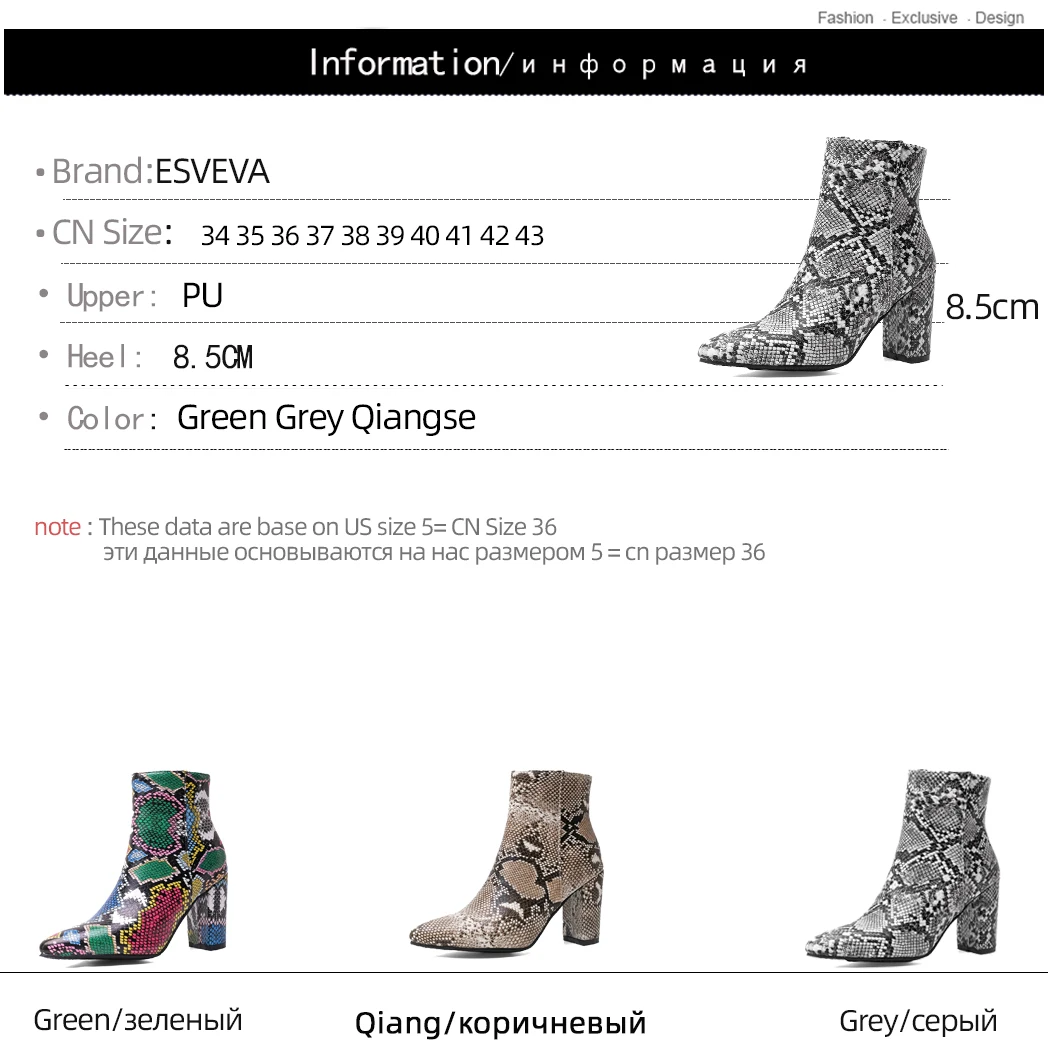Click the US size 5 note sentence
The width and height of the screenshot is (1048, 1048).
pyautogui.click(x=328, y=527)
